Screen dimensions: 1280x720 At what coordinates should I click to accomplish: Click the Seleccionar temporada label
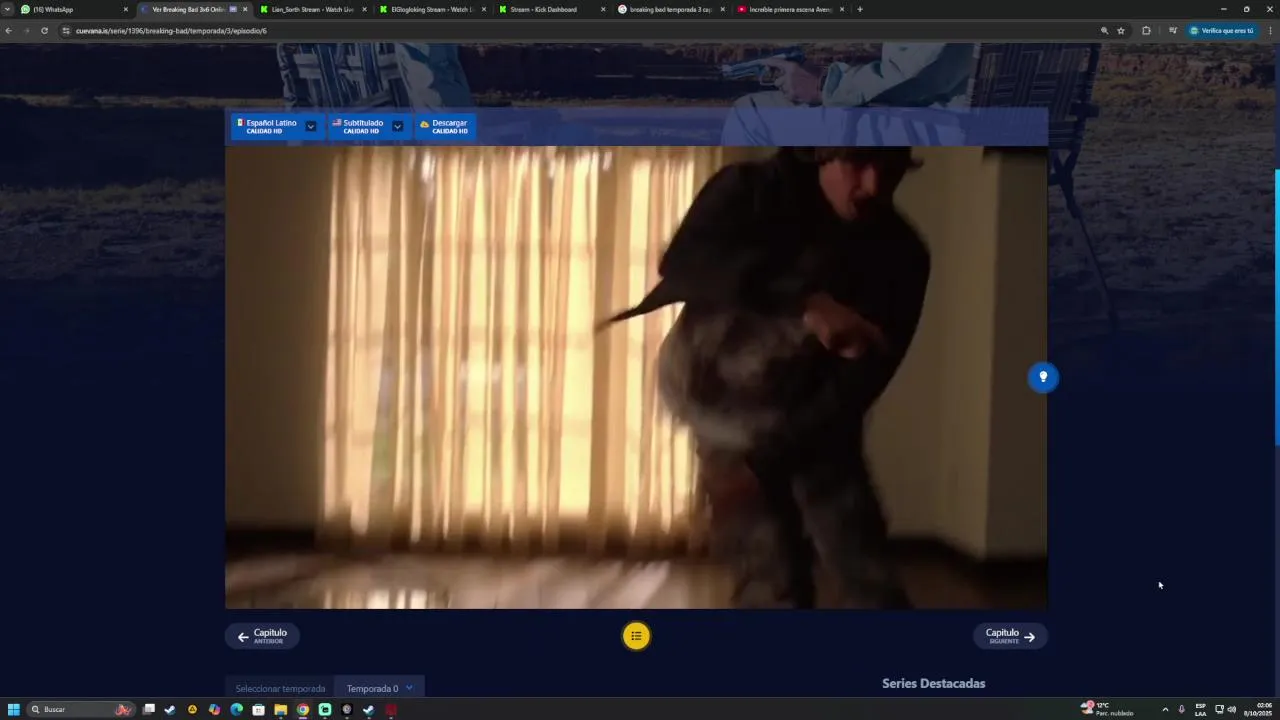[x=280, y=689]
